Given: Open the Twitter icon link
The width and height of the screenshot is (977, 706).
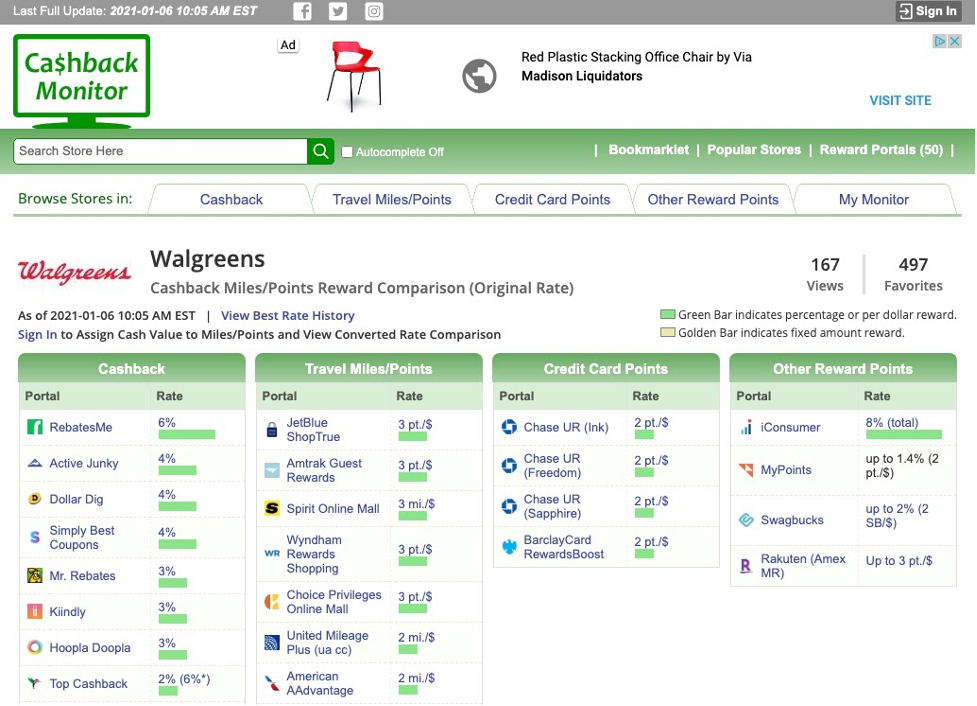Looking at the screenshot, I should click(x=338, y=12).
